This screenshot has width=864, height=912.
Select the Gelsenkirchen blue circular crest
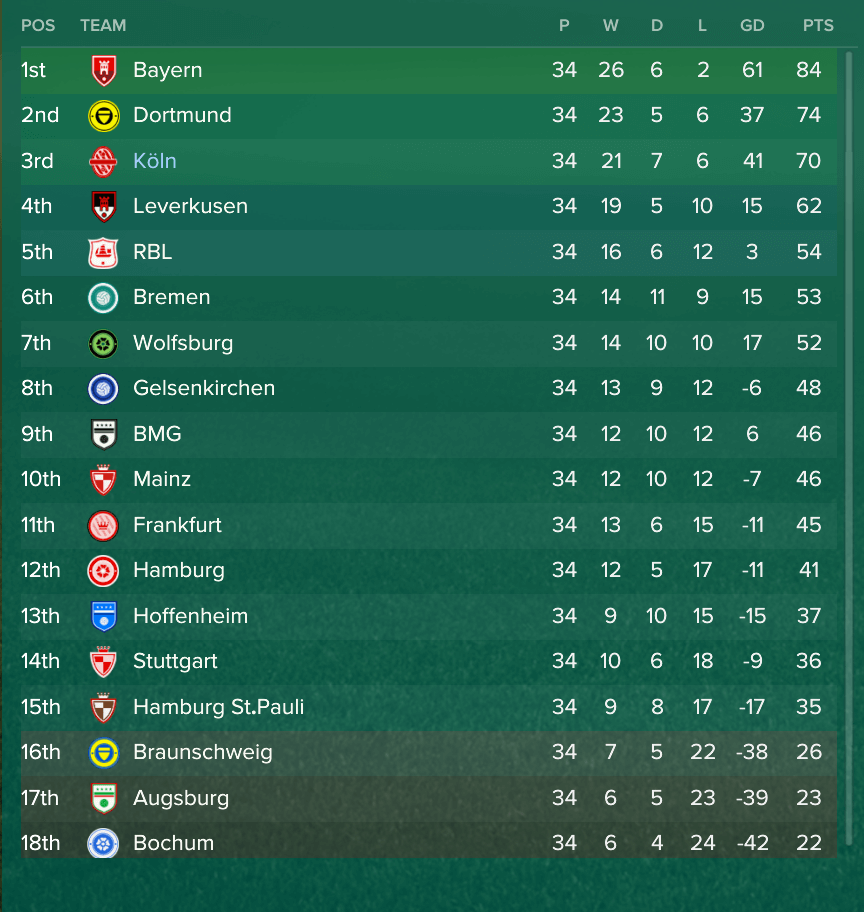pos(103,389)
